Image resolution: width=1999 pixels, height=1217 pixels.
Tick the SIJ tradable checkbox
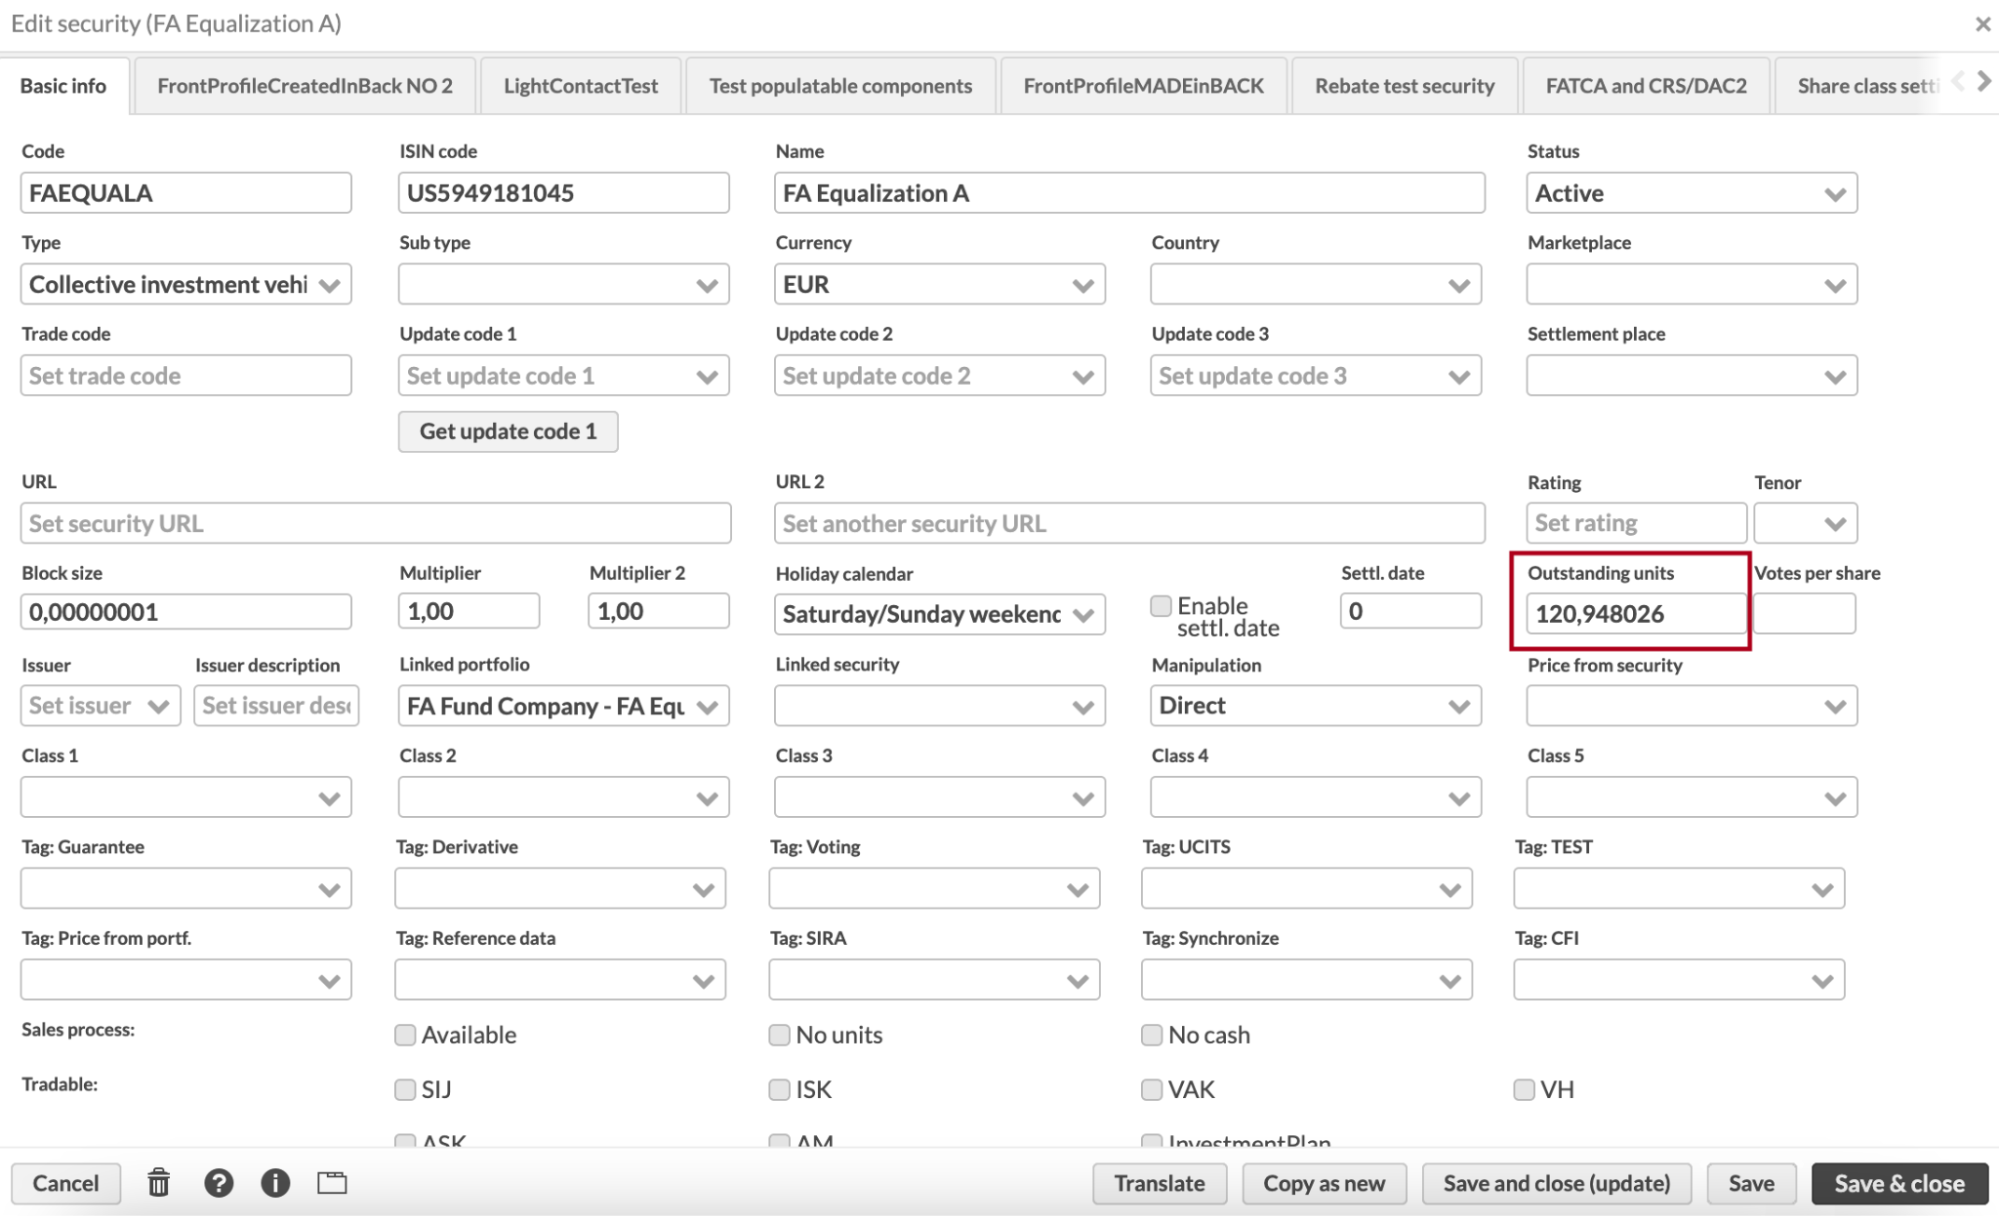(x=405, y=1089)
